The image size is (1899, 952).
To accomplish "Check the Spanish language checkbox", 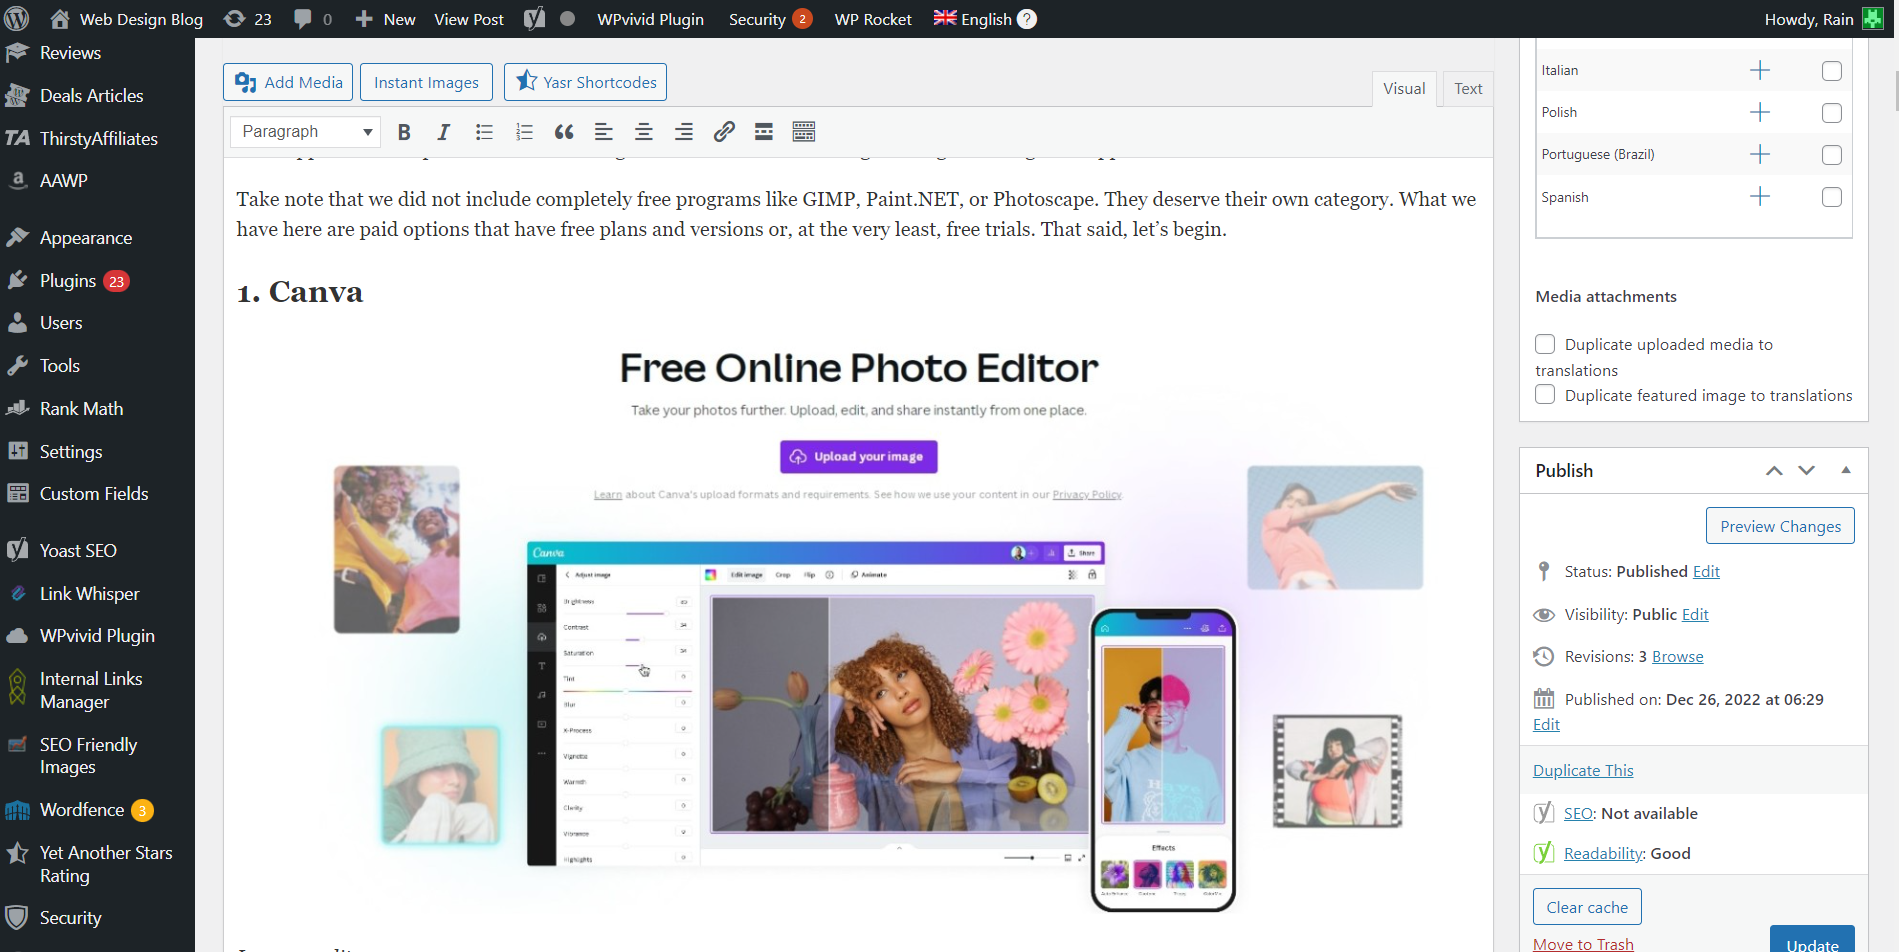I will (1832, 197).
